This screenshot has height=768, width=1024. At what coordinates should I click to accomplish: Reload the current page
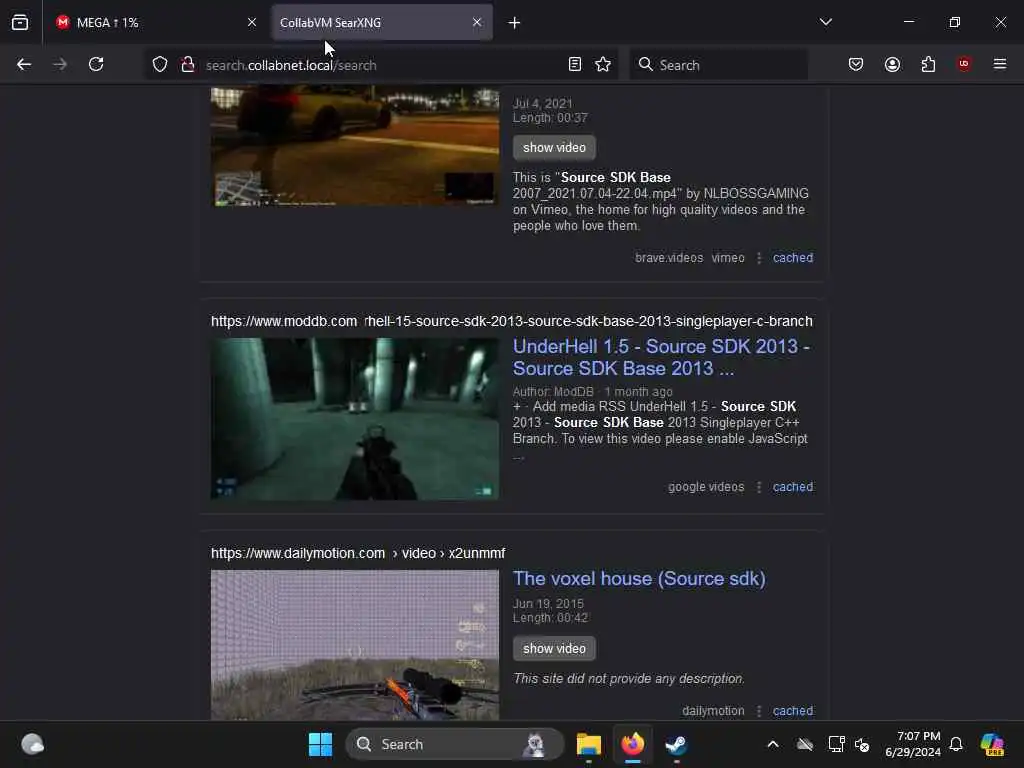96,64
